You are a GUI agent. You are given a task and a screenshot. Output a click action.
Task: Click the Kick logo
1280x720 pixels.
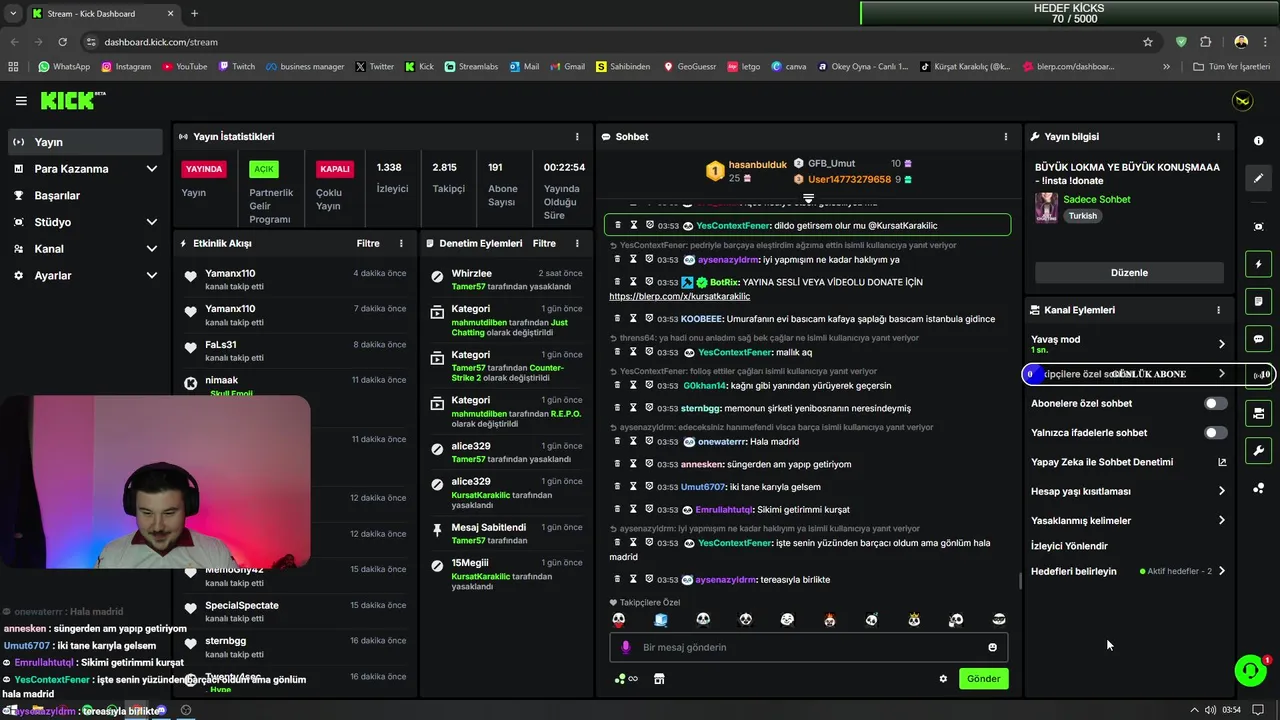pos(73,101)
